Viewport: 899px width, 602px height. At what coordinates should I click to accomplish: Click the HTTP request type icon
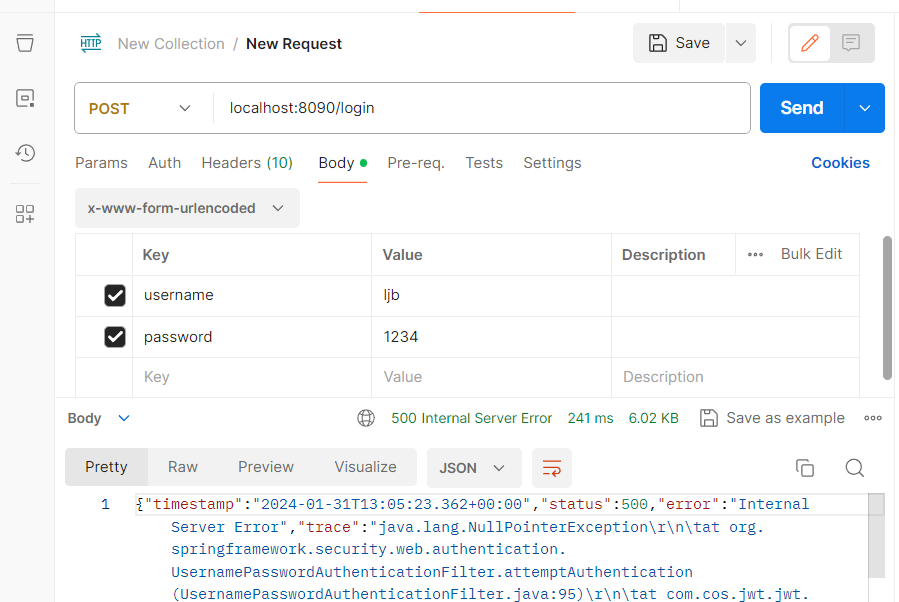click(x=91, y=43)
